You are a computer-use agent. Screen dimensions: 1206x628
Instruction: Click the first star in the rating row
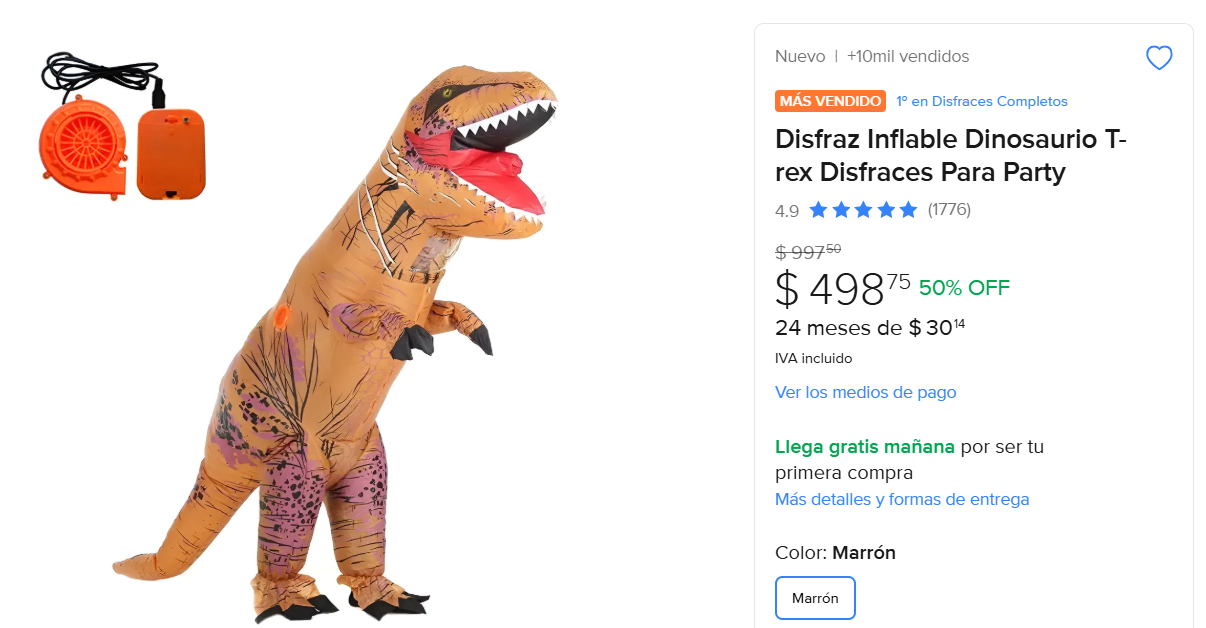820,209
